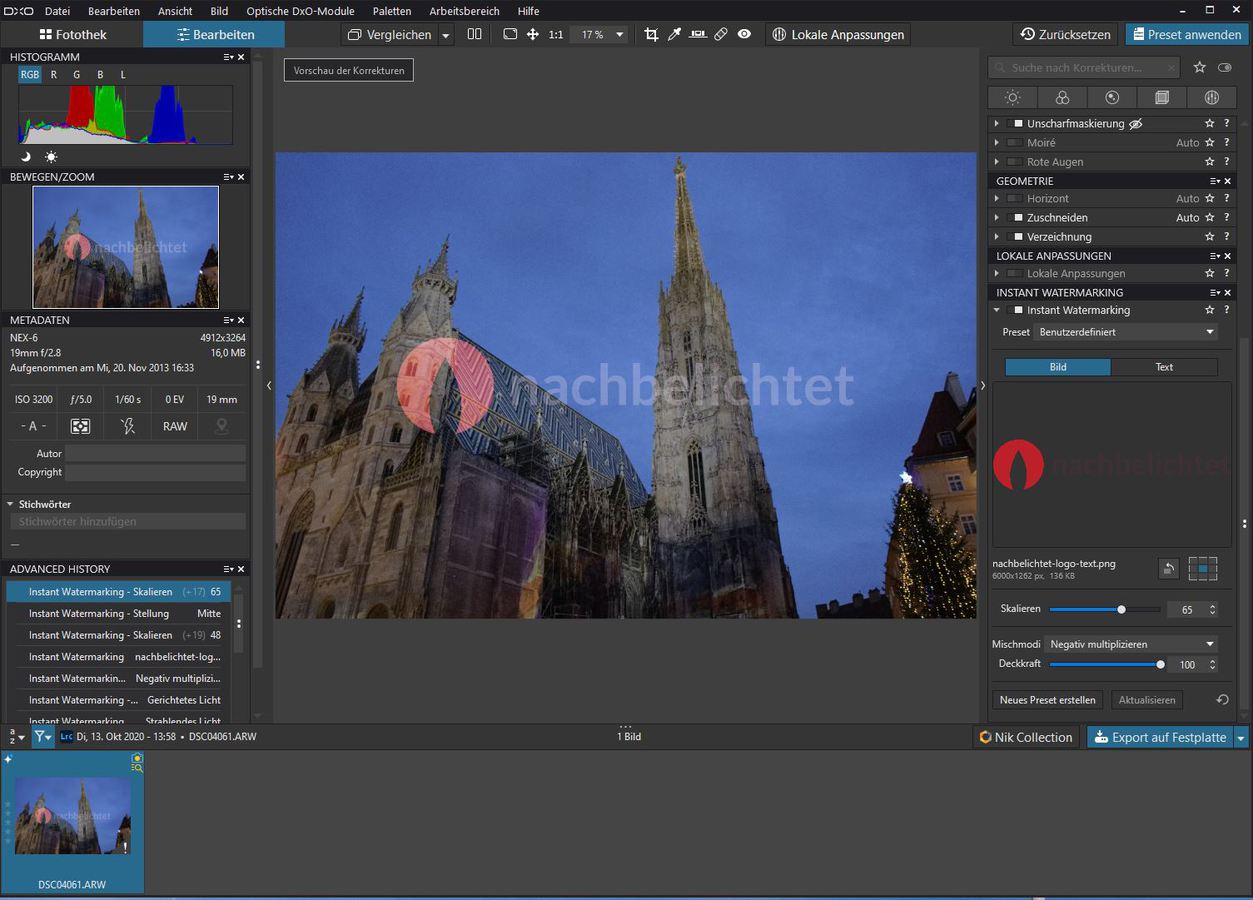Select the repair bandage tool

tap(721, 34)
